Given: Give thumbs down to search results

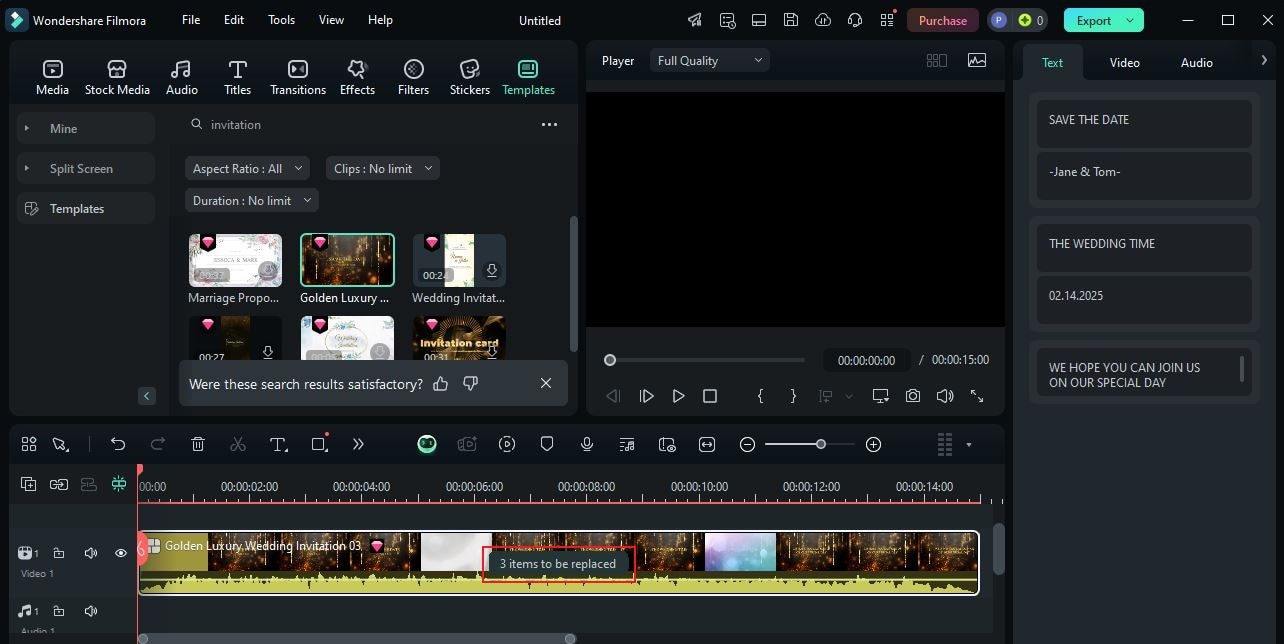Looking at the screenshot, I should (470, 383).
